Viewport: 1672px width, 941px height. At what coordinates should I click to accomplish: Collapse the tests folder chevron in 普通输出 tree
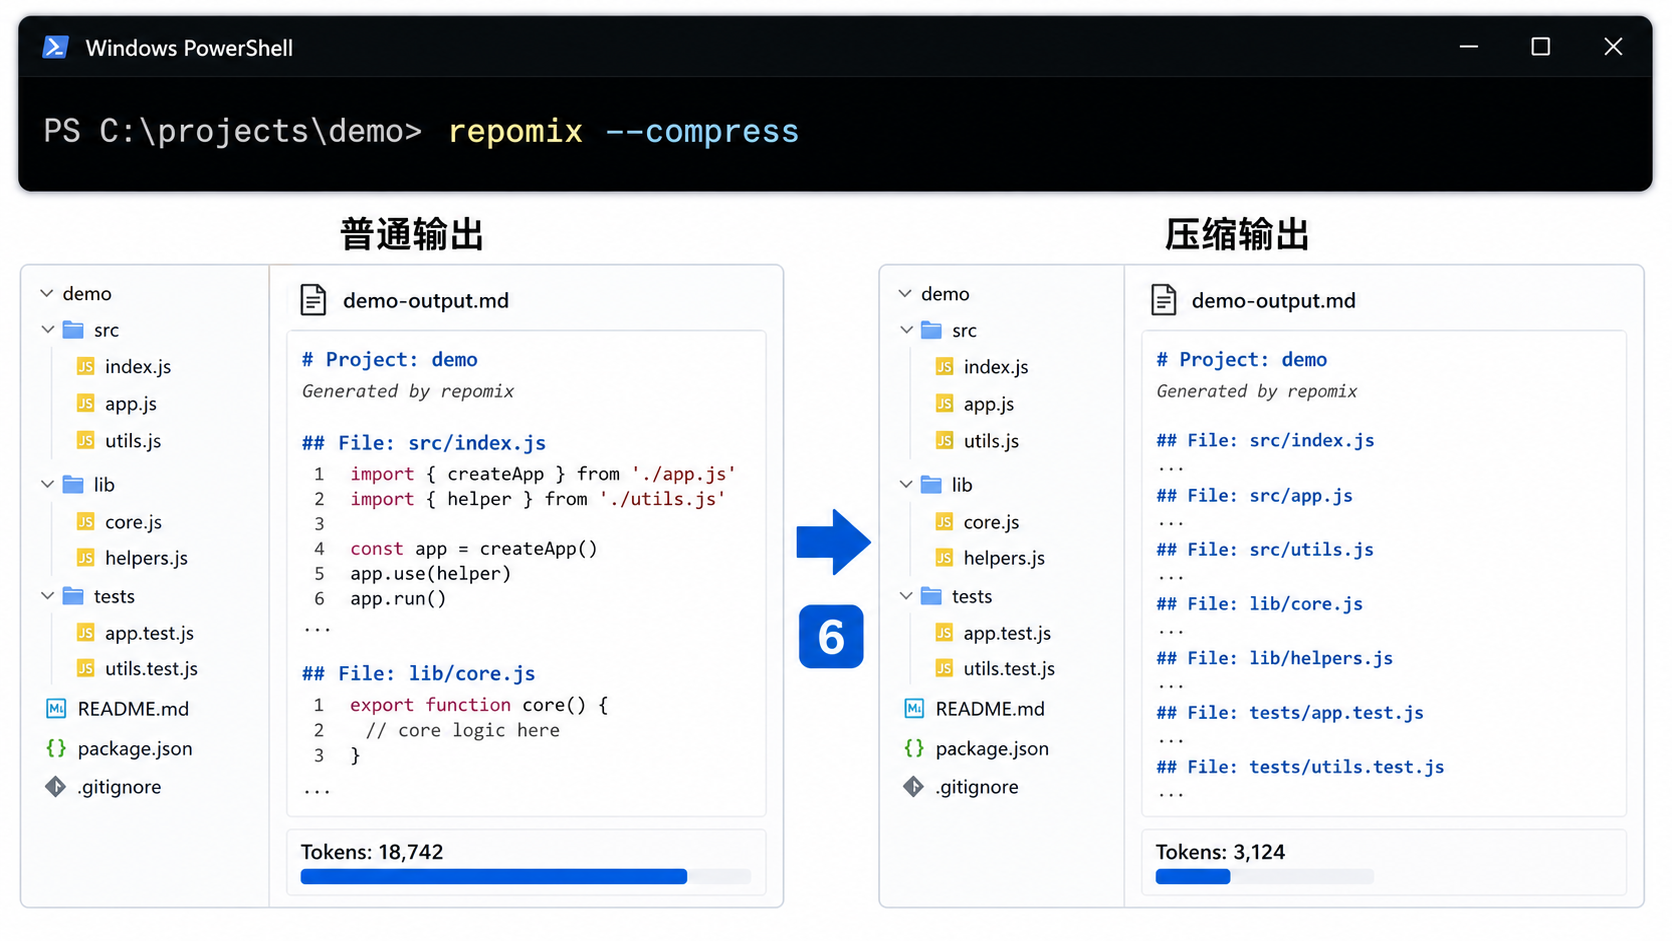(x=47, y=596)
